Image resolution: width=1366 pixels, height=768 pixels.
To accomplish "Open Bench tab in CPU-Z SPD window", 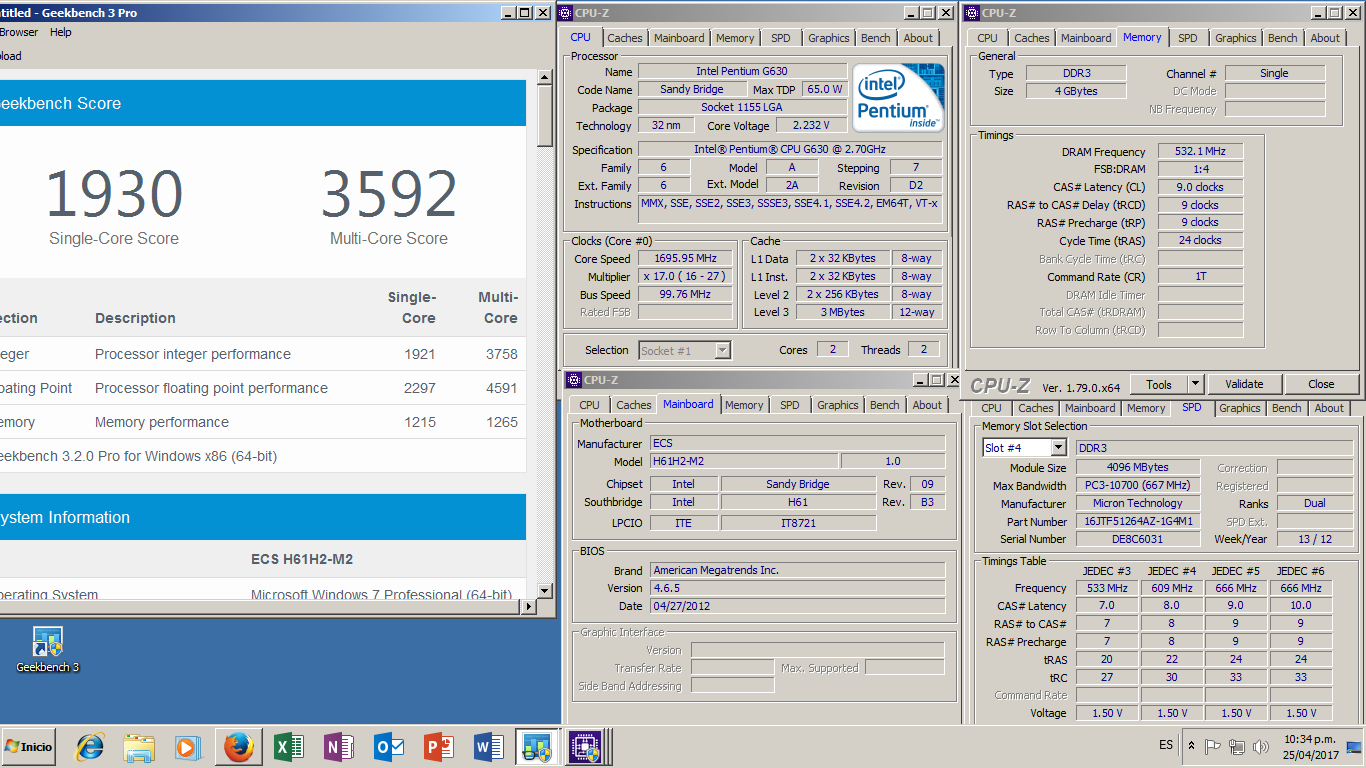I will [1287, 408].
